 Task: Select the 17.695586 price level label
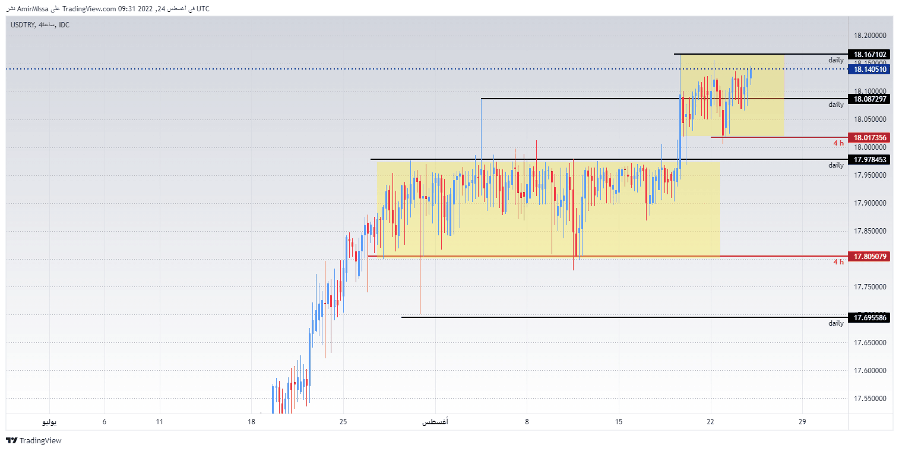(870, 317)
